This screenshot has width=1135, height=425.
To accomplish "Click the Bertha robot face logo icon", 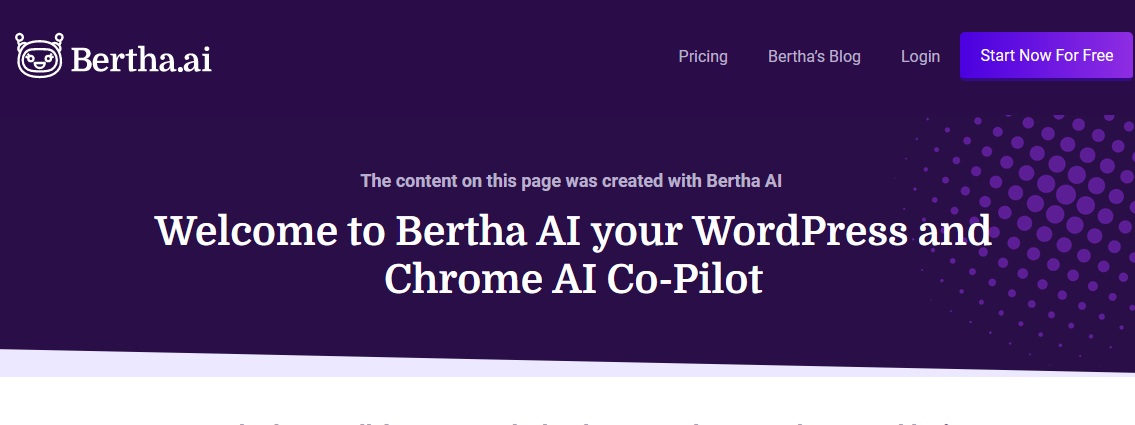I will coord(40,55).
